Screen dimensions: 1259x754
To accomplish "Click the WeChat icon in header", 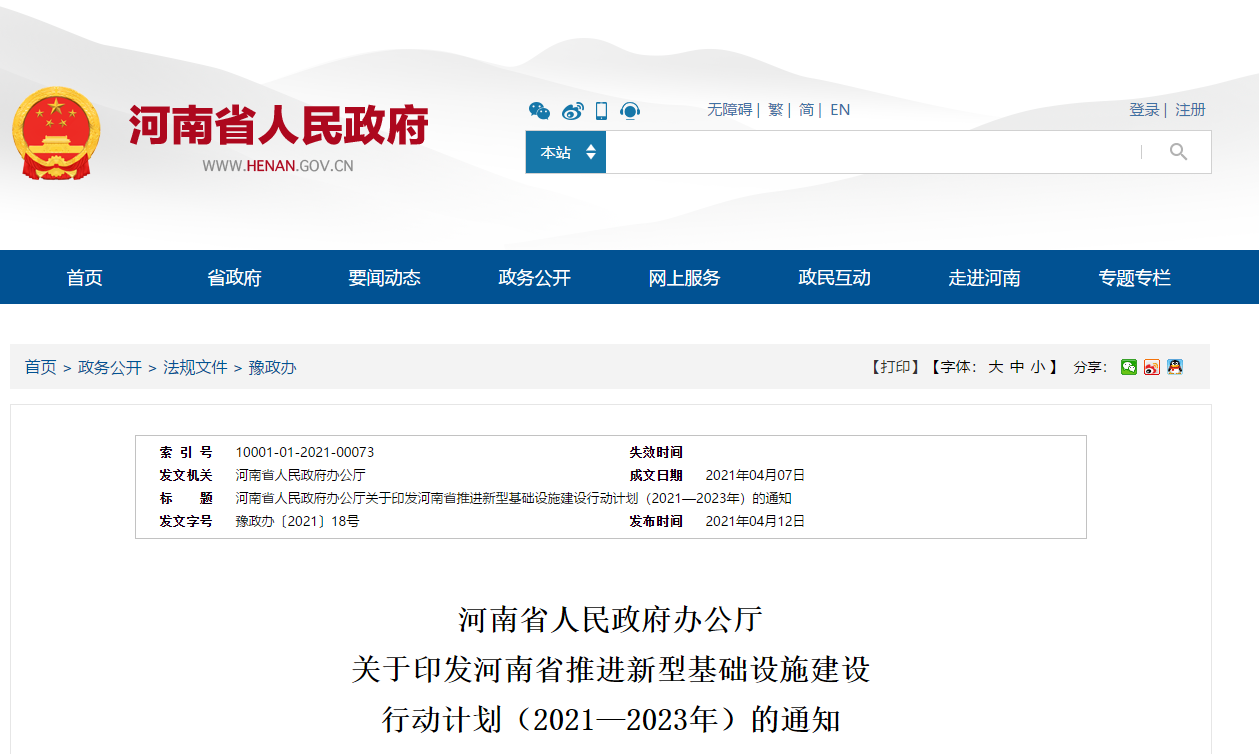I will coord(539,110).
